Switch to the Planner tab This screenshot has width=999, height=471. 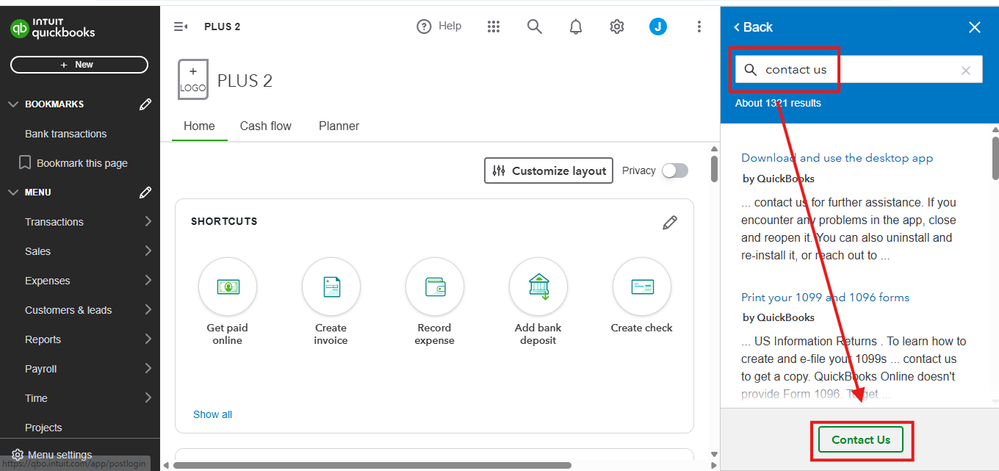339,126
